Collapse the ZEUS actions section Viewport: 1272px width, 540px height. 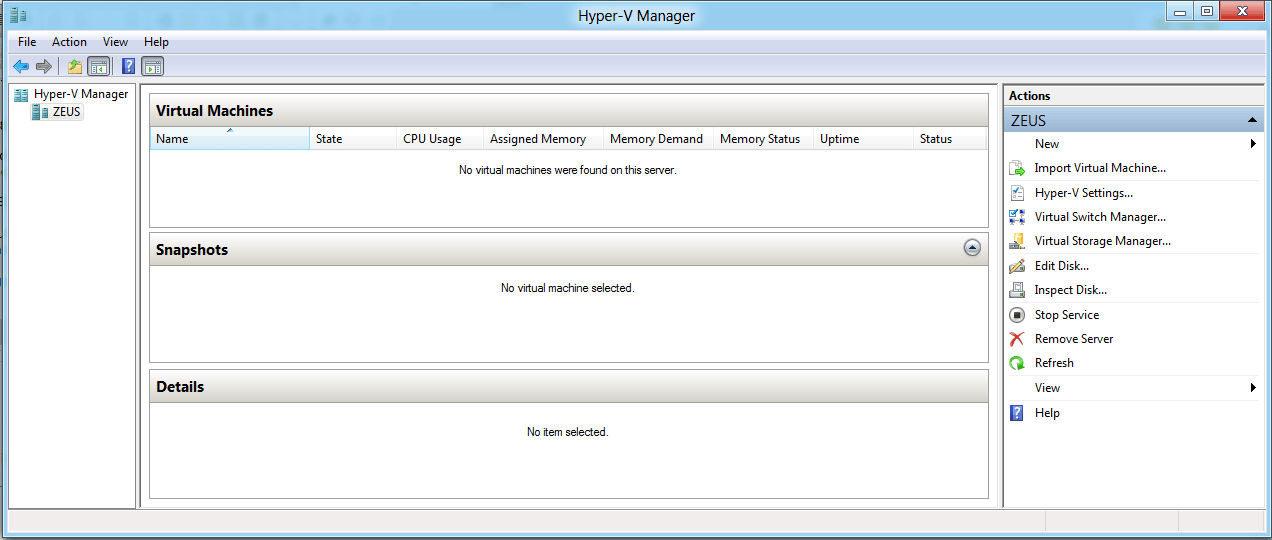1252,120
